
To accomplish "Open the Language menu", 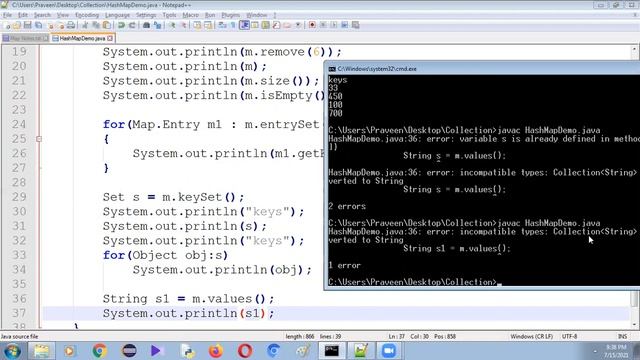I will click(117, 15).
